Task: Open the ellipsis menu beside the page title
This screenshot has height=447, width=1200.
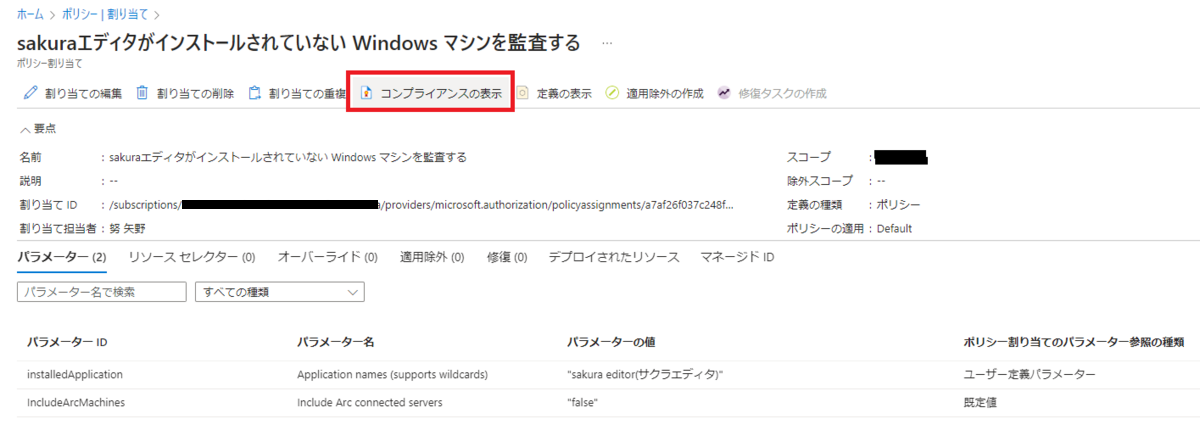Action: click(607, 43)
